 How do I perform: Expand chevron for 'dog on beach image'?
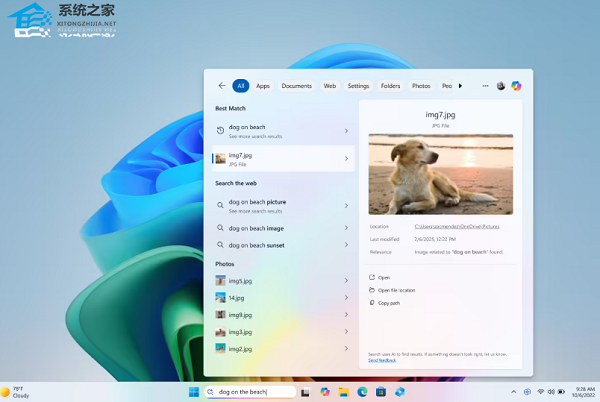click(346, 228)
